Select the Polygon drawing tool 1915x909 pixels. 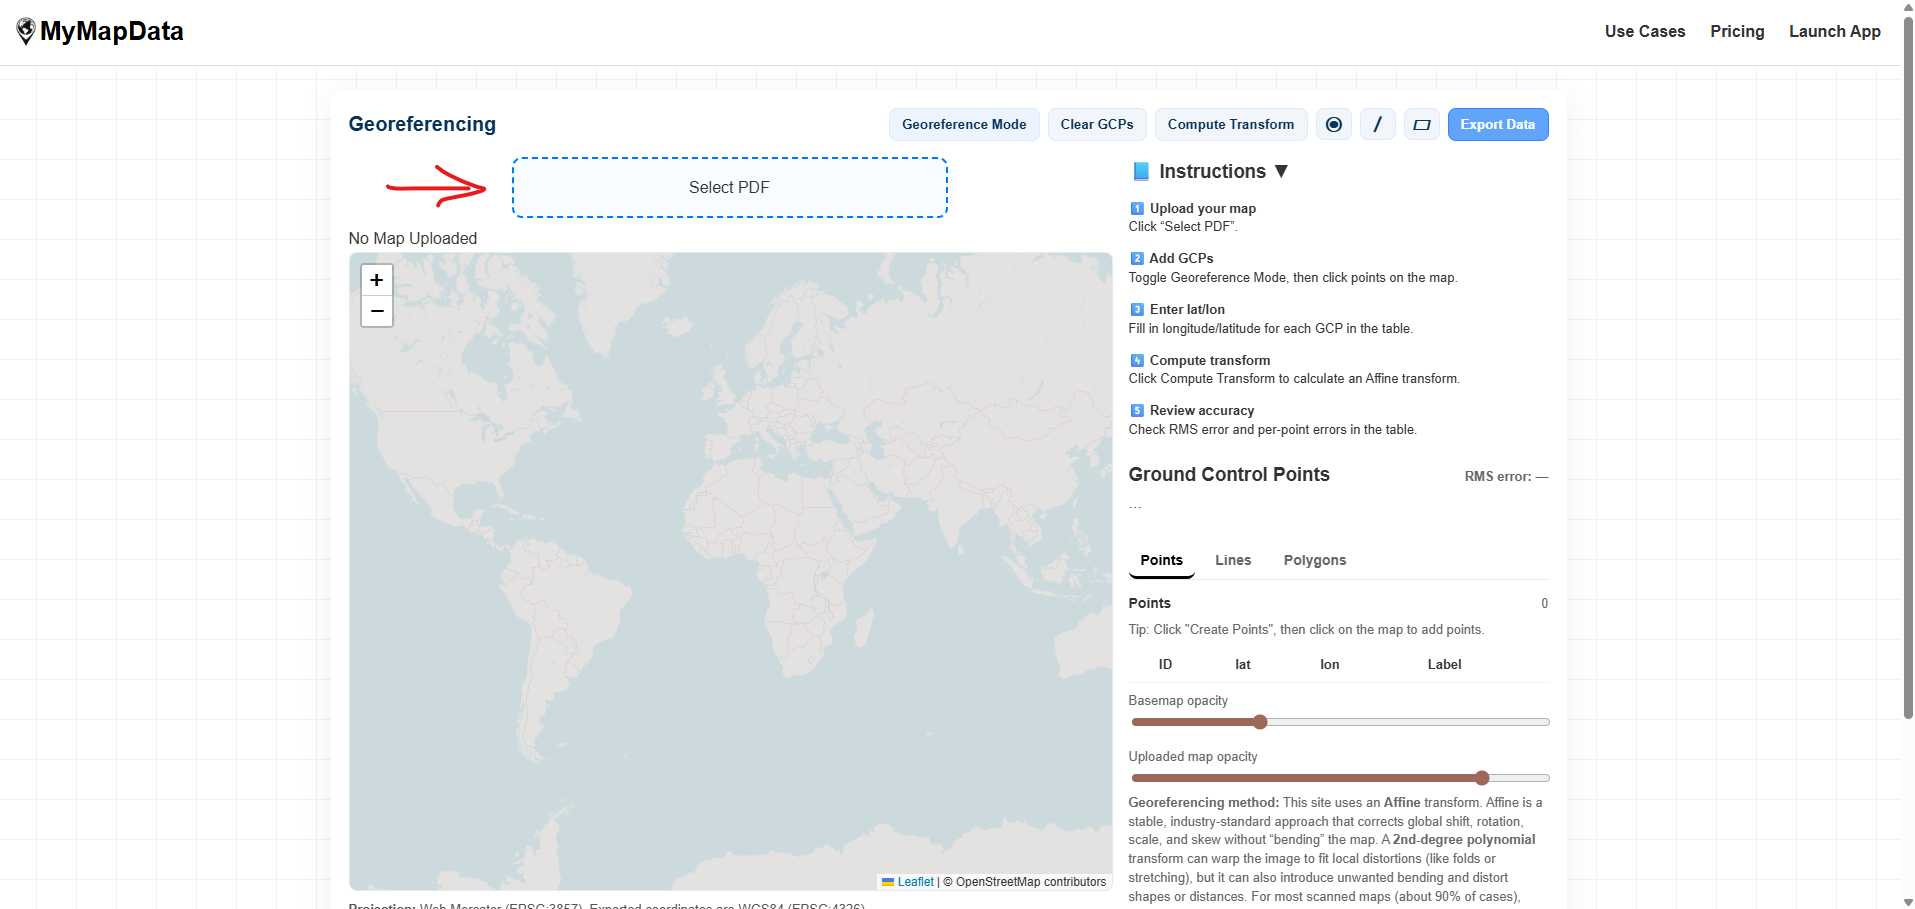[x=1422, y=124]
